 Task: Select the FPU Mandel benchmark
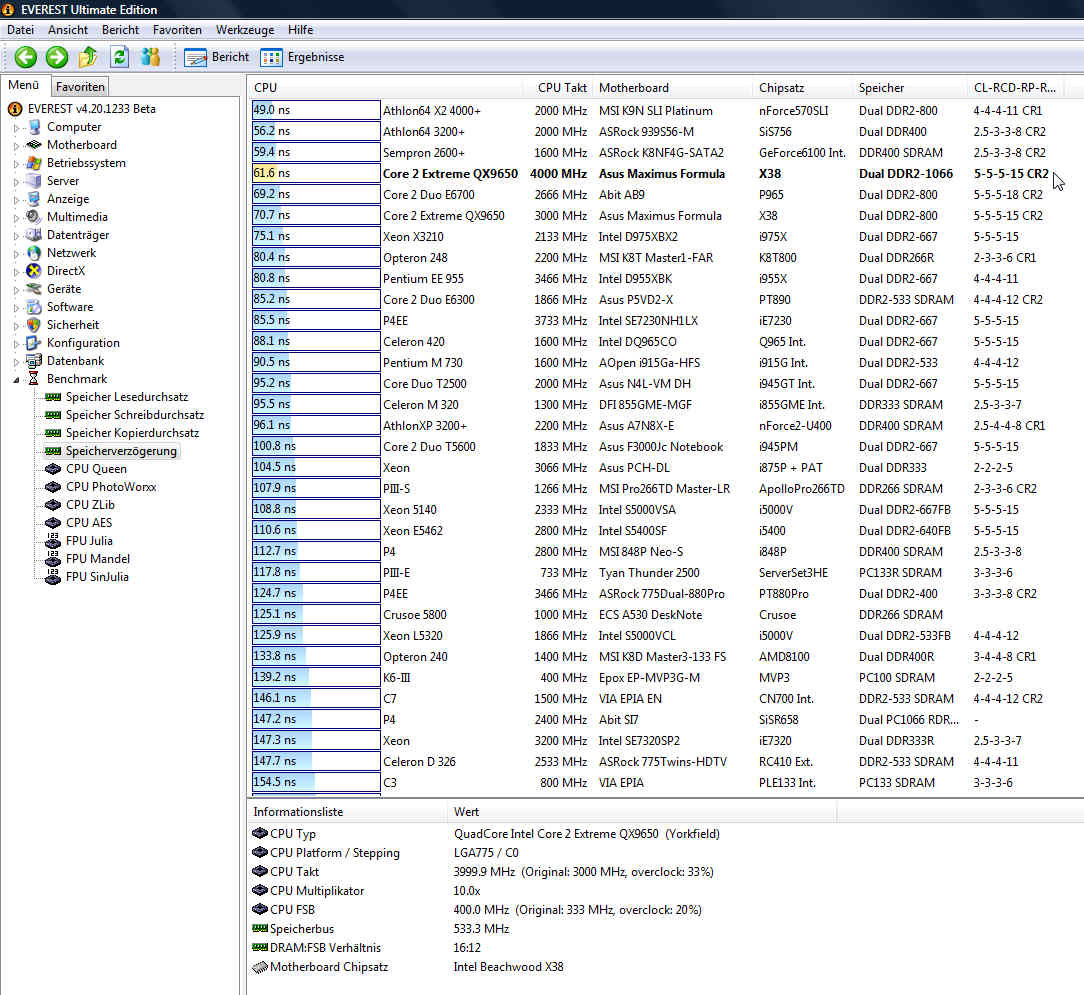[97, 559]
